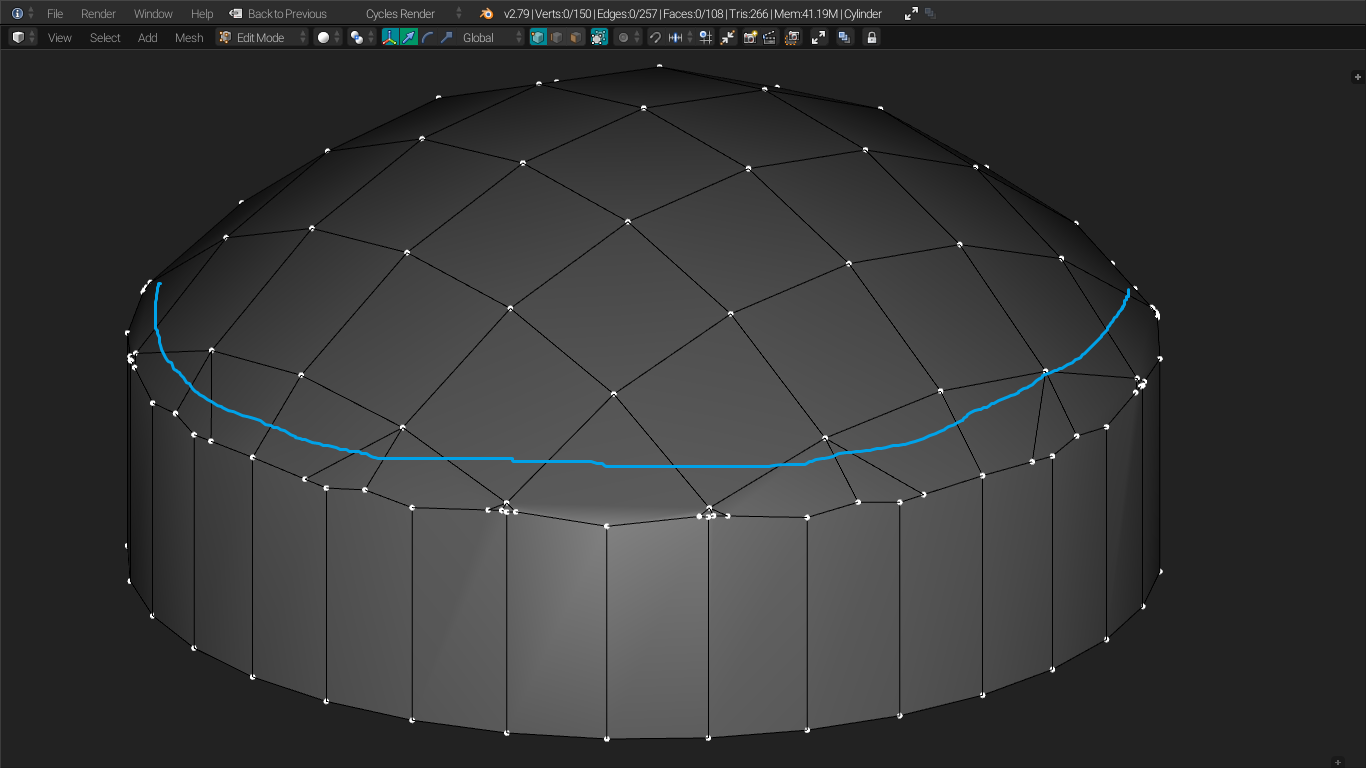Click expand arrows icon in 3D header
Screen dimensions: 1366x768
click(819, 37)
